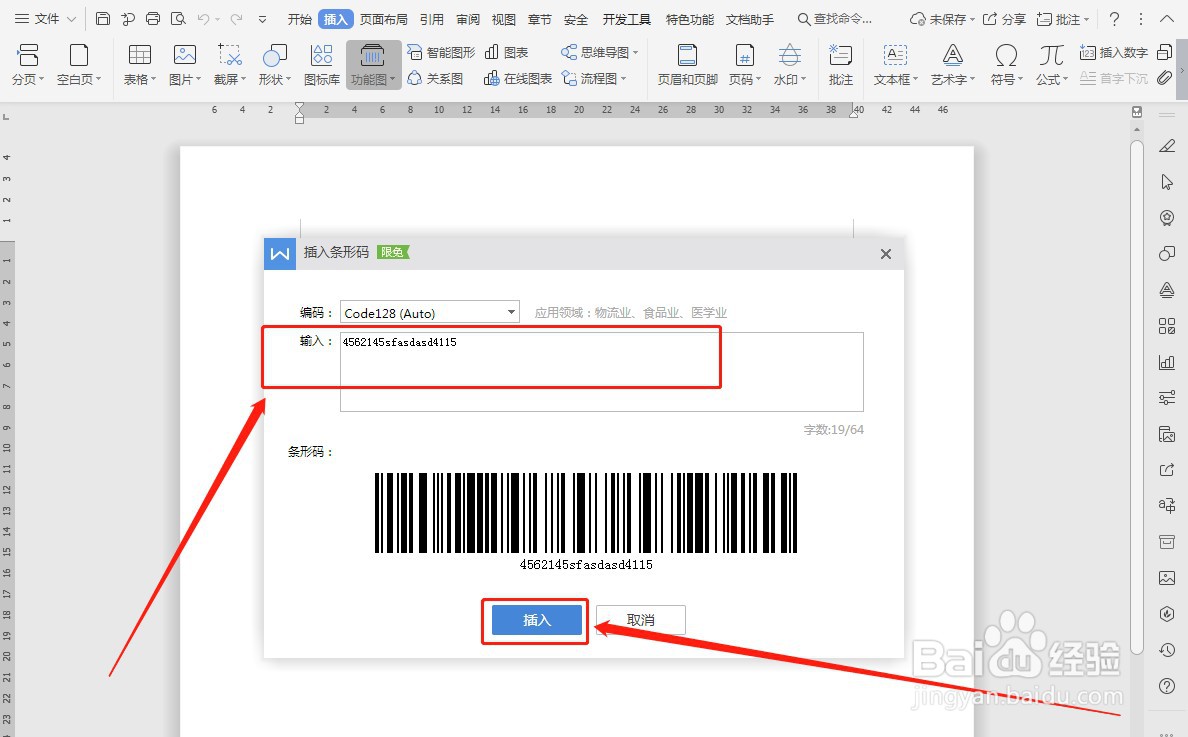Click the 查找命令 search box

pos(835,19)
